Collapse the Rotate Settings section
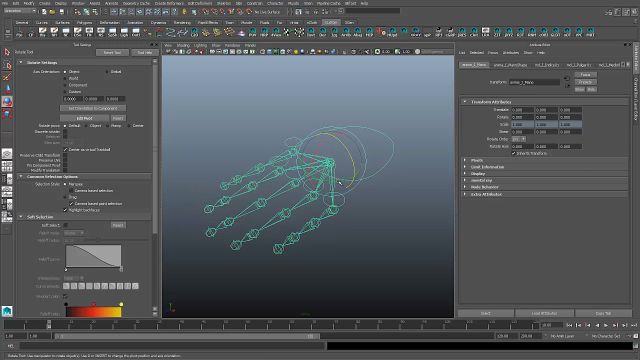The width and height of the screenshot is (640, 360). click(21, 62)
